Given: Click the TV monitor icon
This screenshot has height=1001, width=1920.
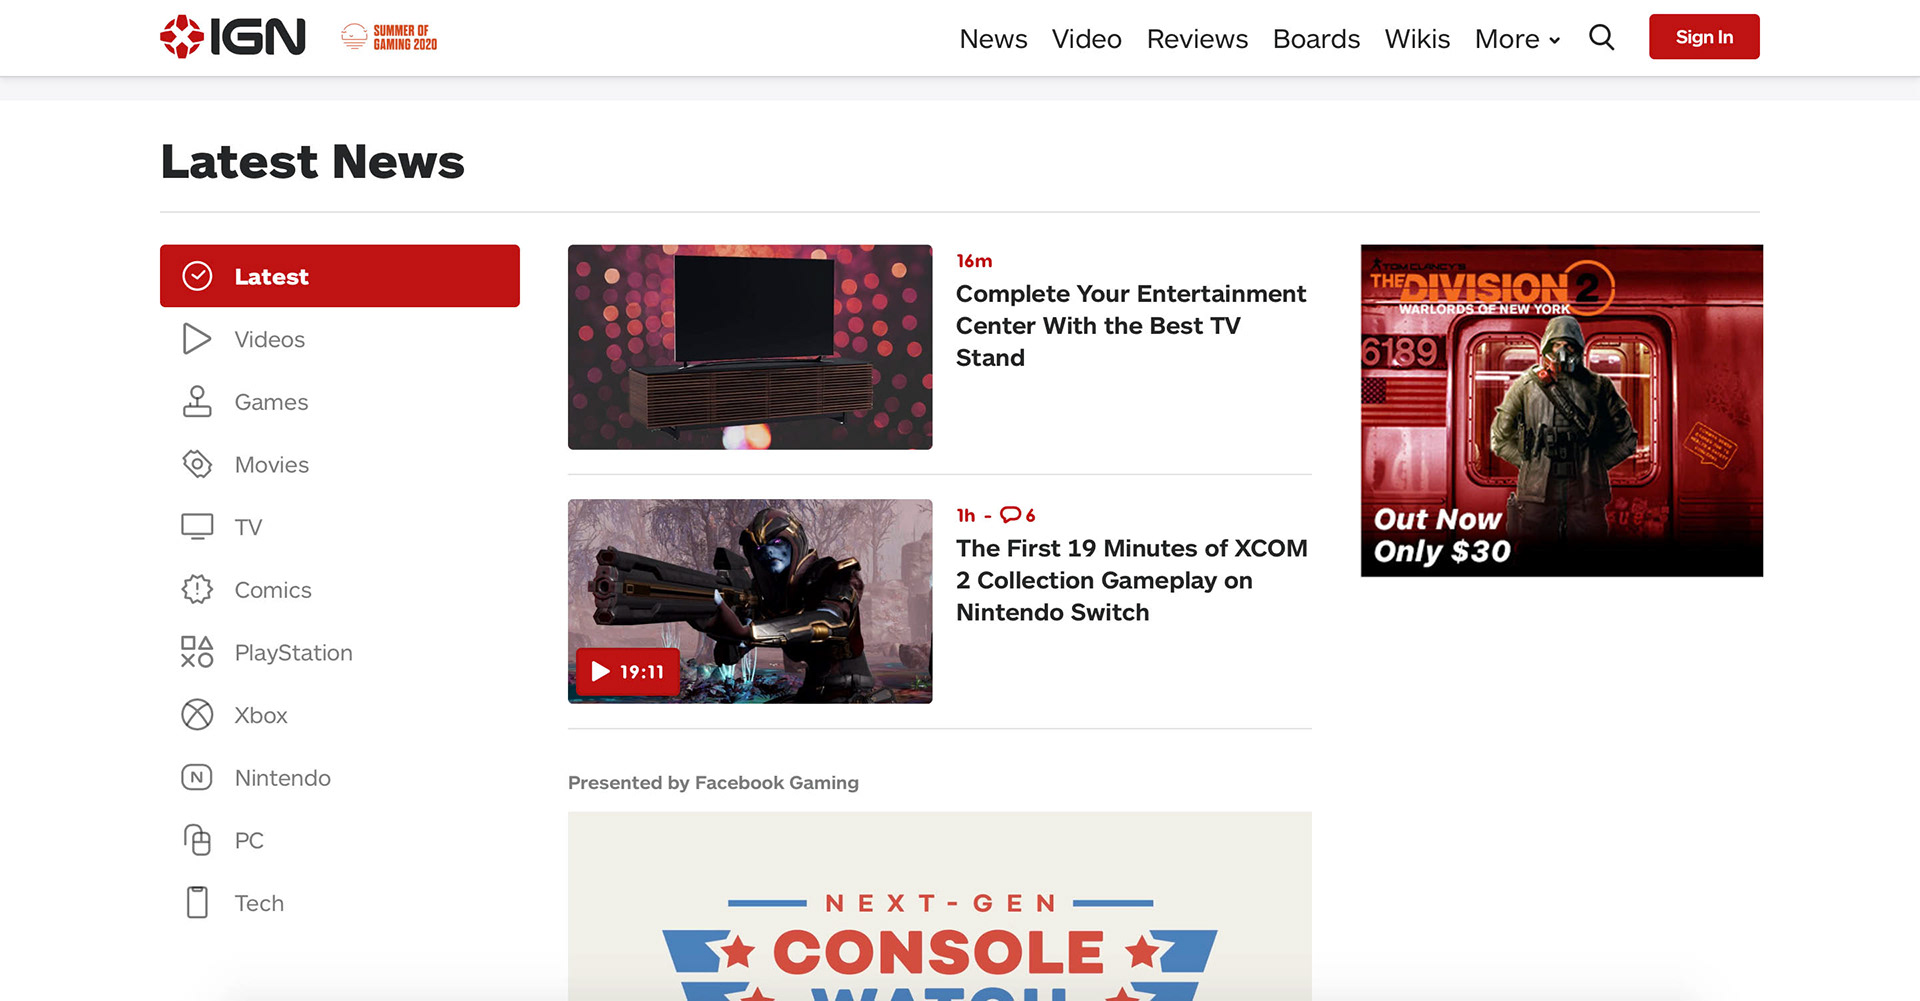Looking at the screenshot, I should tap(197, 527).
